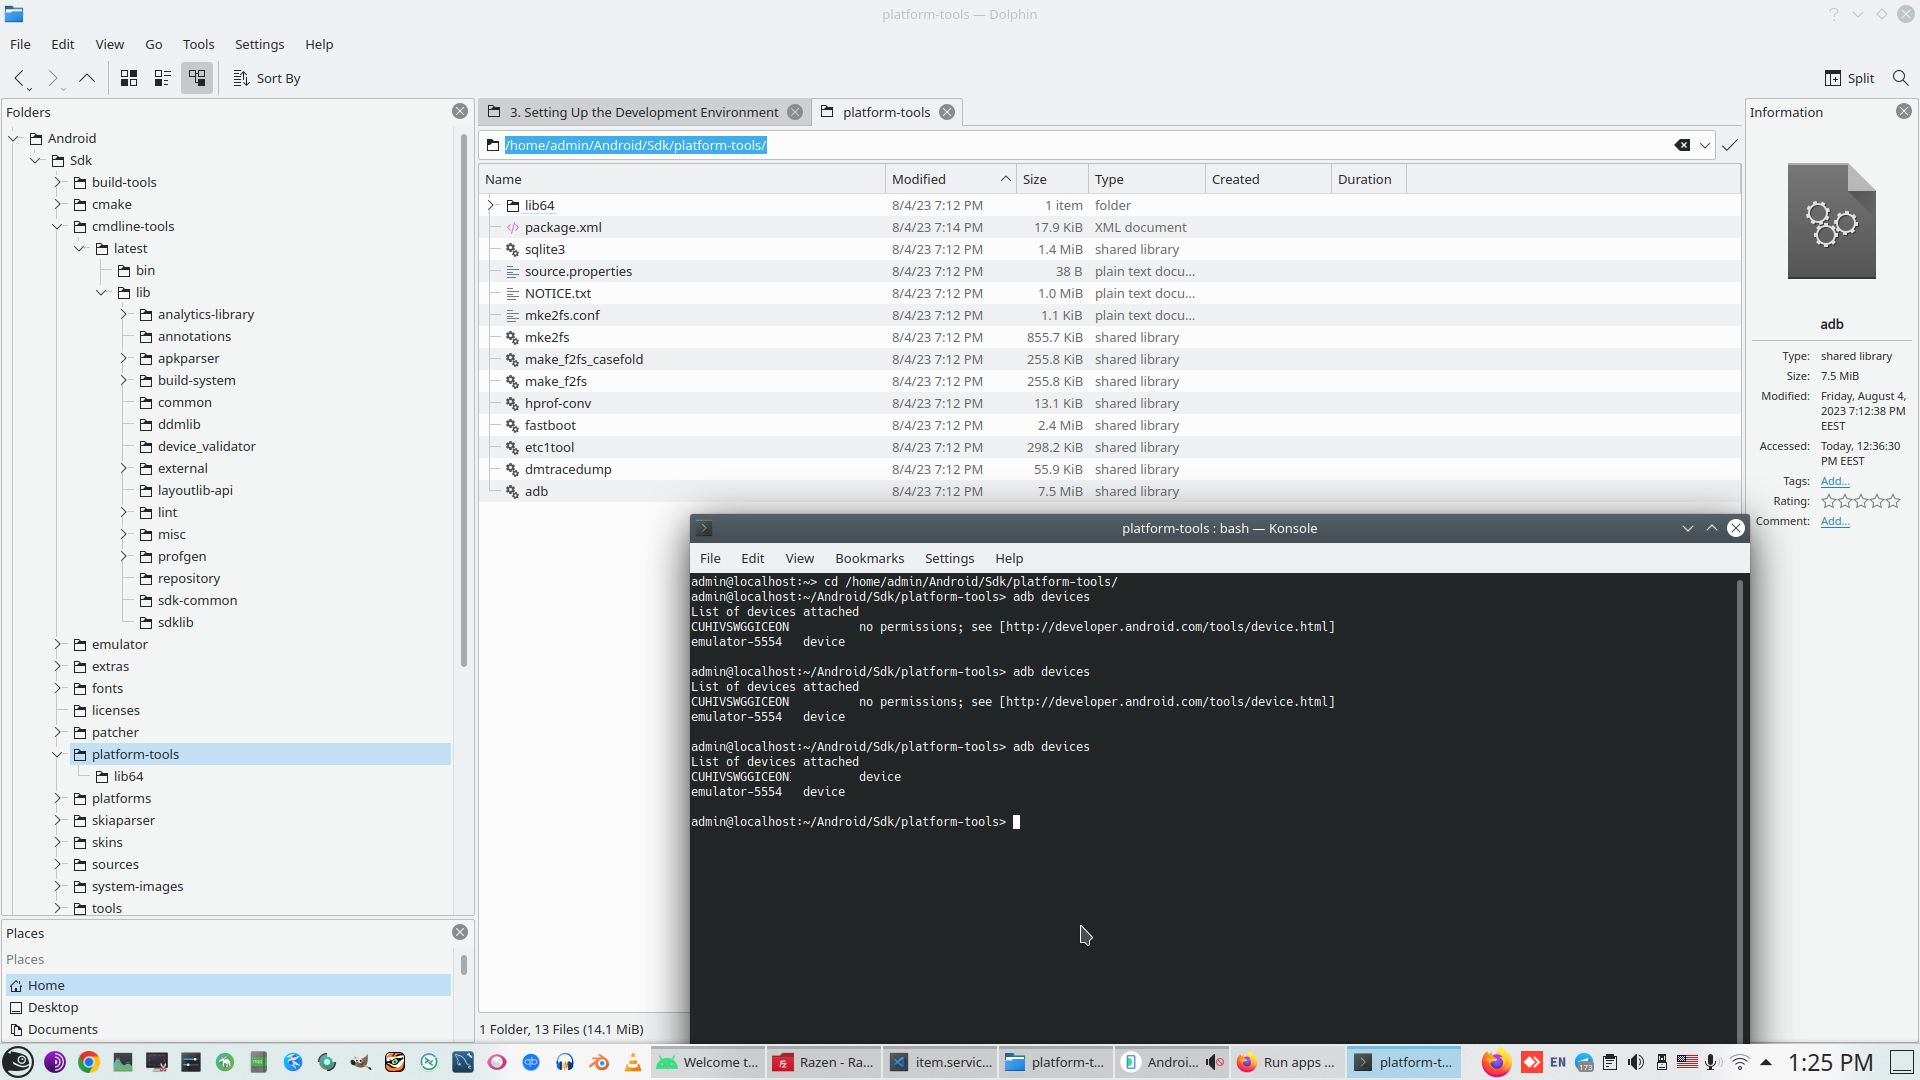
Task: Set the rating stars for adb
Action: [1860, 501]
